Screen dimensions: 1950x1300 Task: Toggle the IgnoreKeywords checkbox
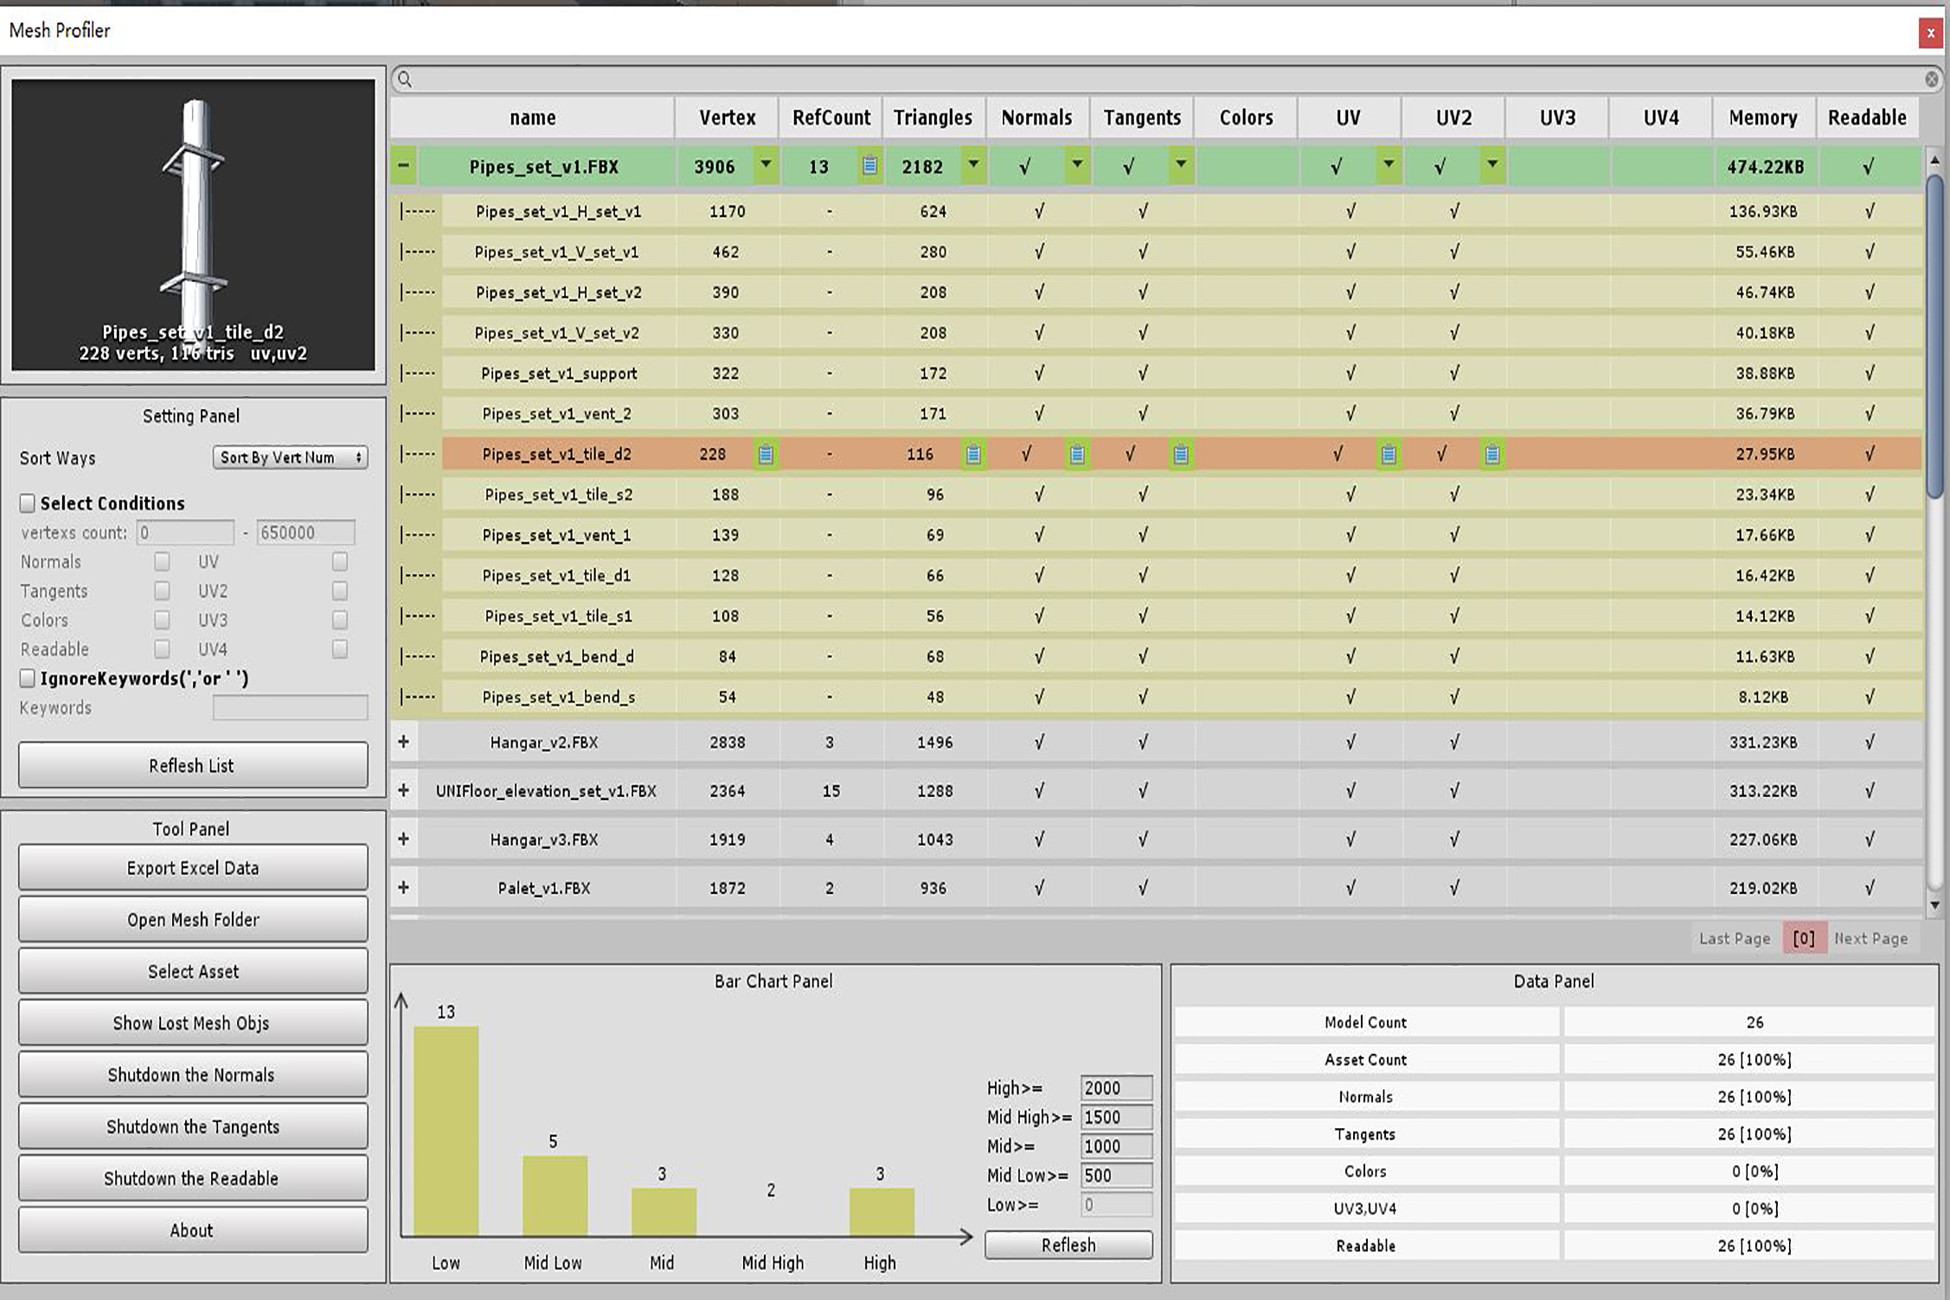(28, 678)
